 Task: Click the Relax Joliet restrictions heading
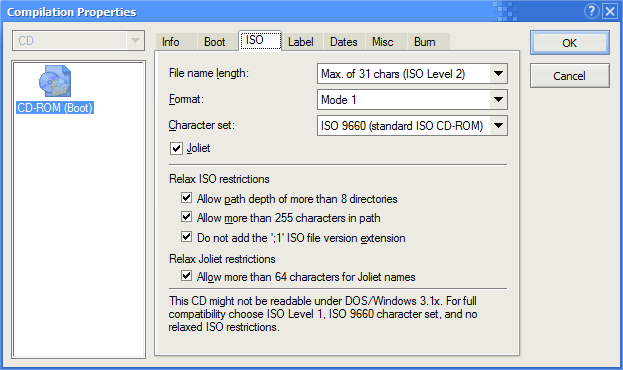tap(222, 259)
